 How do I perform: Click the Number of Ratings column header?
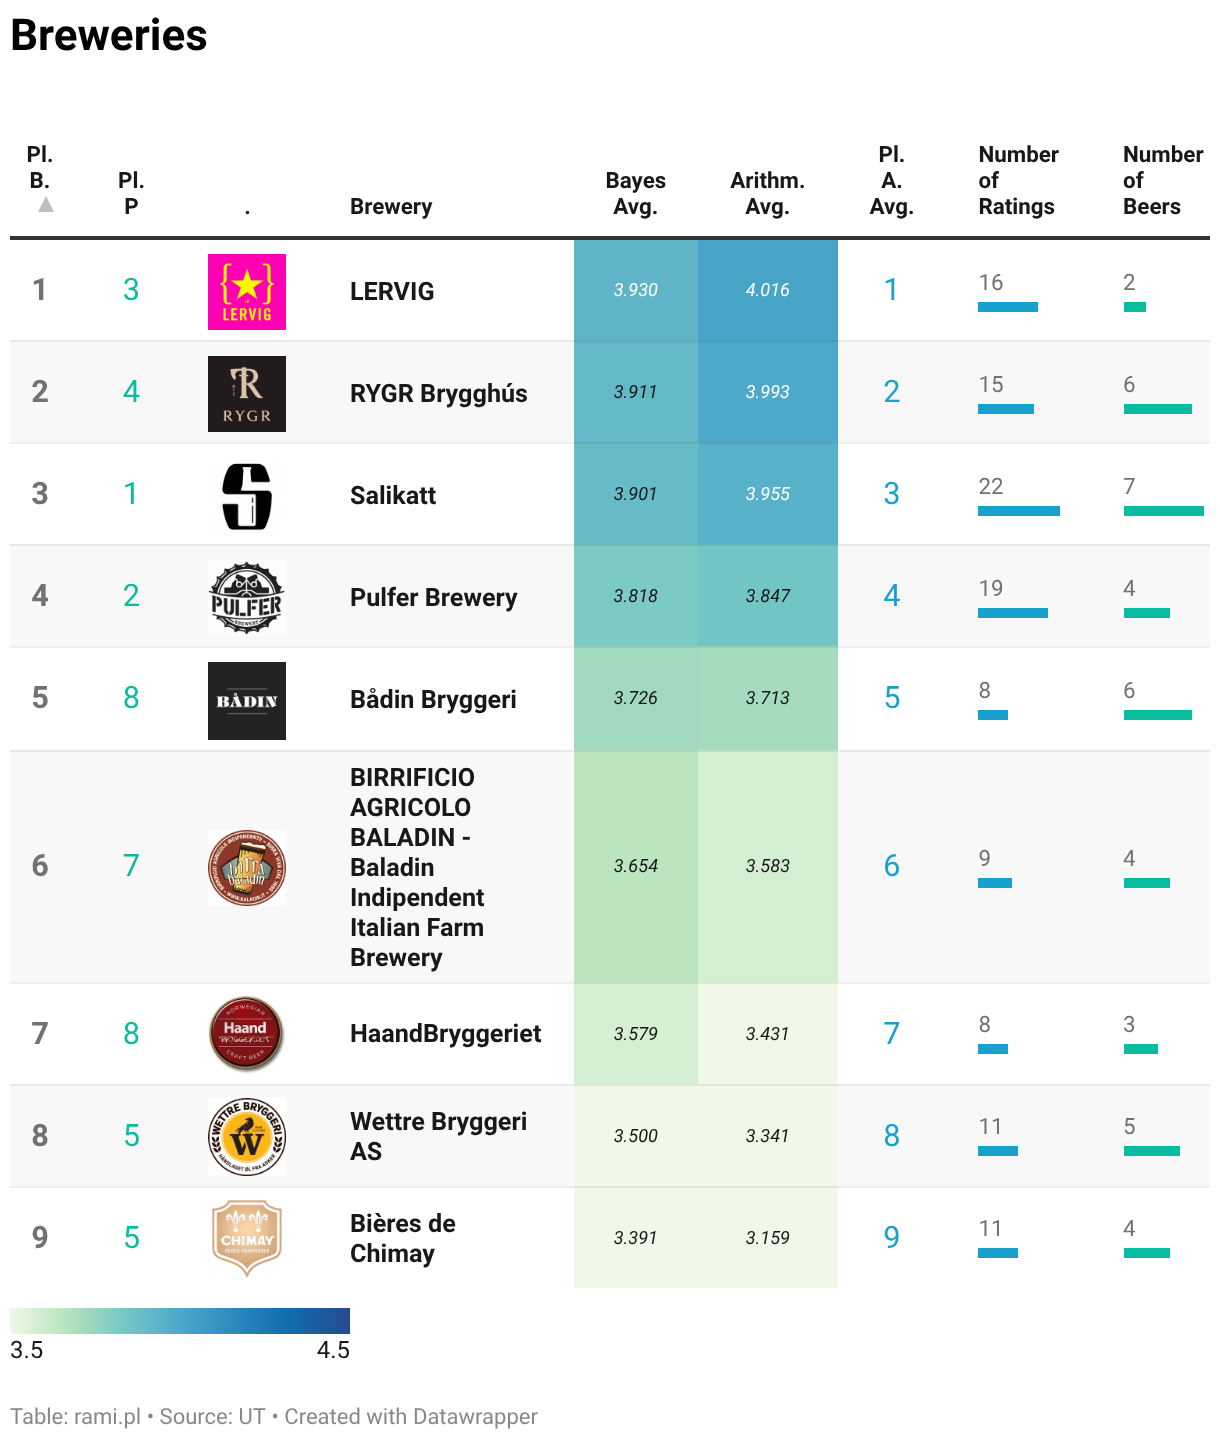tap(1018, 180)
